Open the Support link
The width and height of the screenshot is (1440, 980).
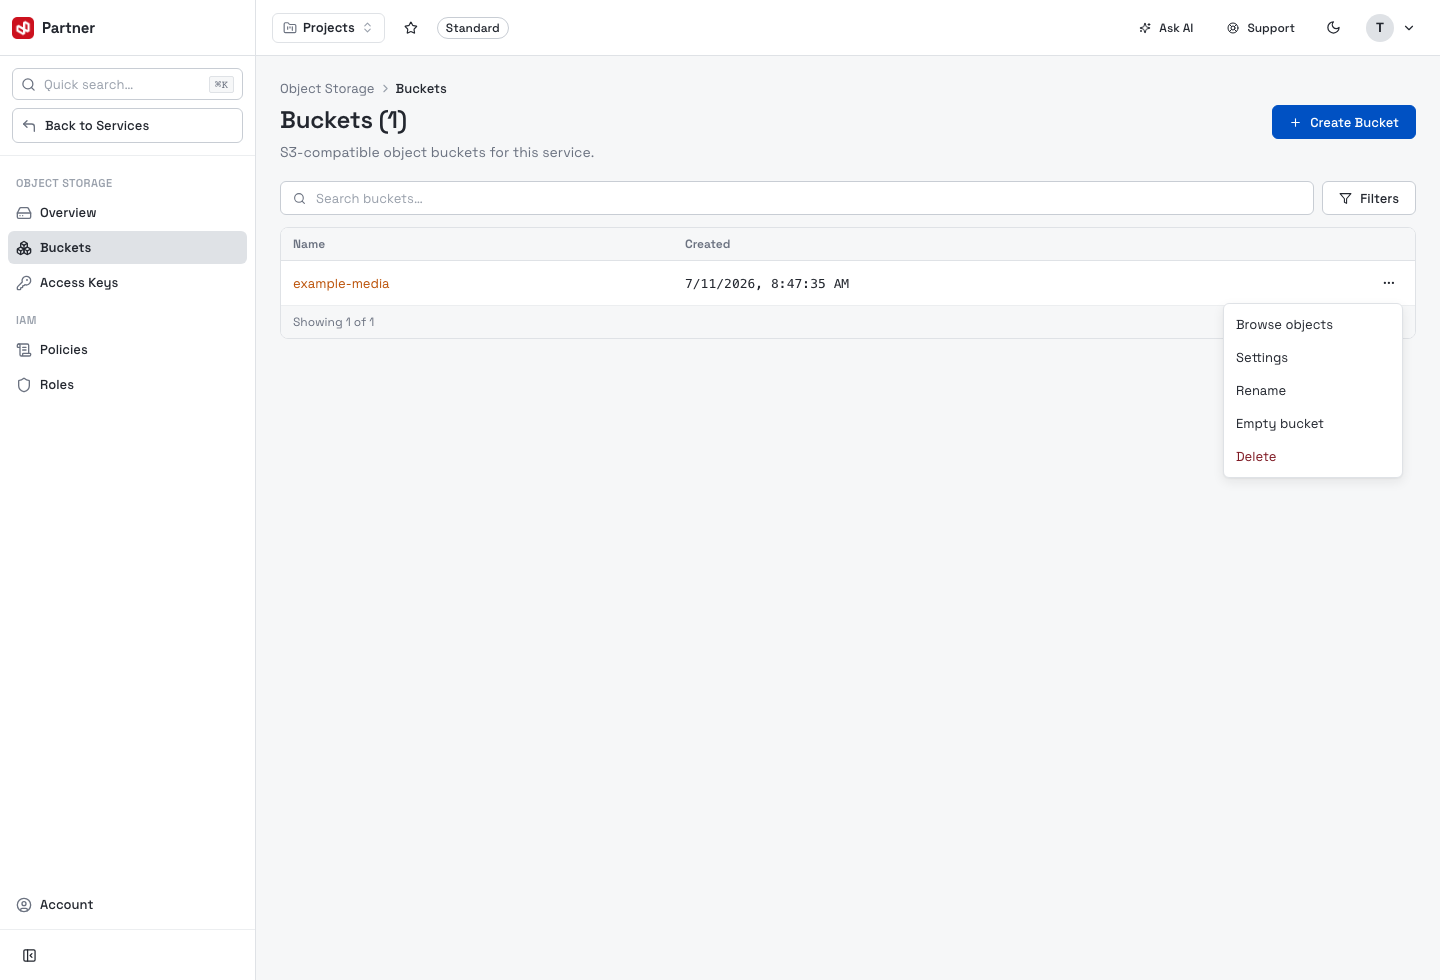pos(1261,28)
